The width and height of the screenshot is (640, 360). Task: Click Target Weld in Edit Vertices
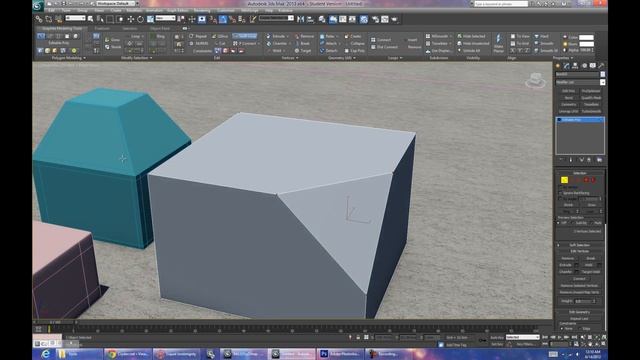[x=591, y=271]
